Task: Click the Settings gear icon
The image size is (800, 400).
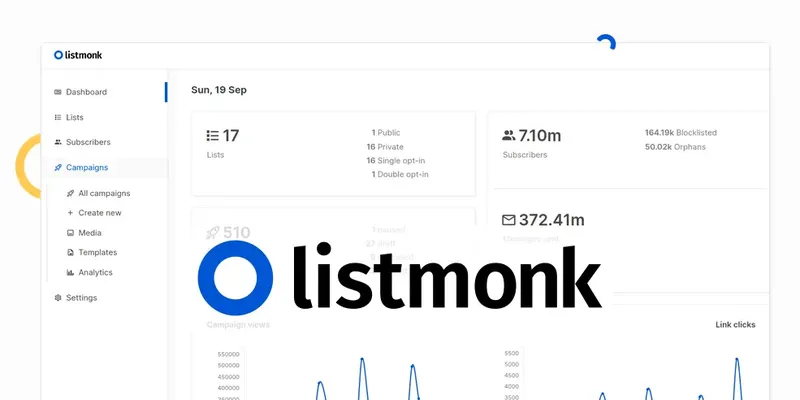Action: 58,298
